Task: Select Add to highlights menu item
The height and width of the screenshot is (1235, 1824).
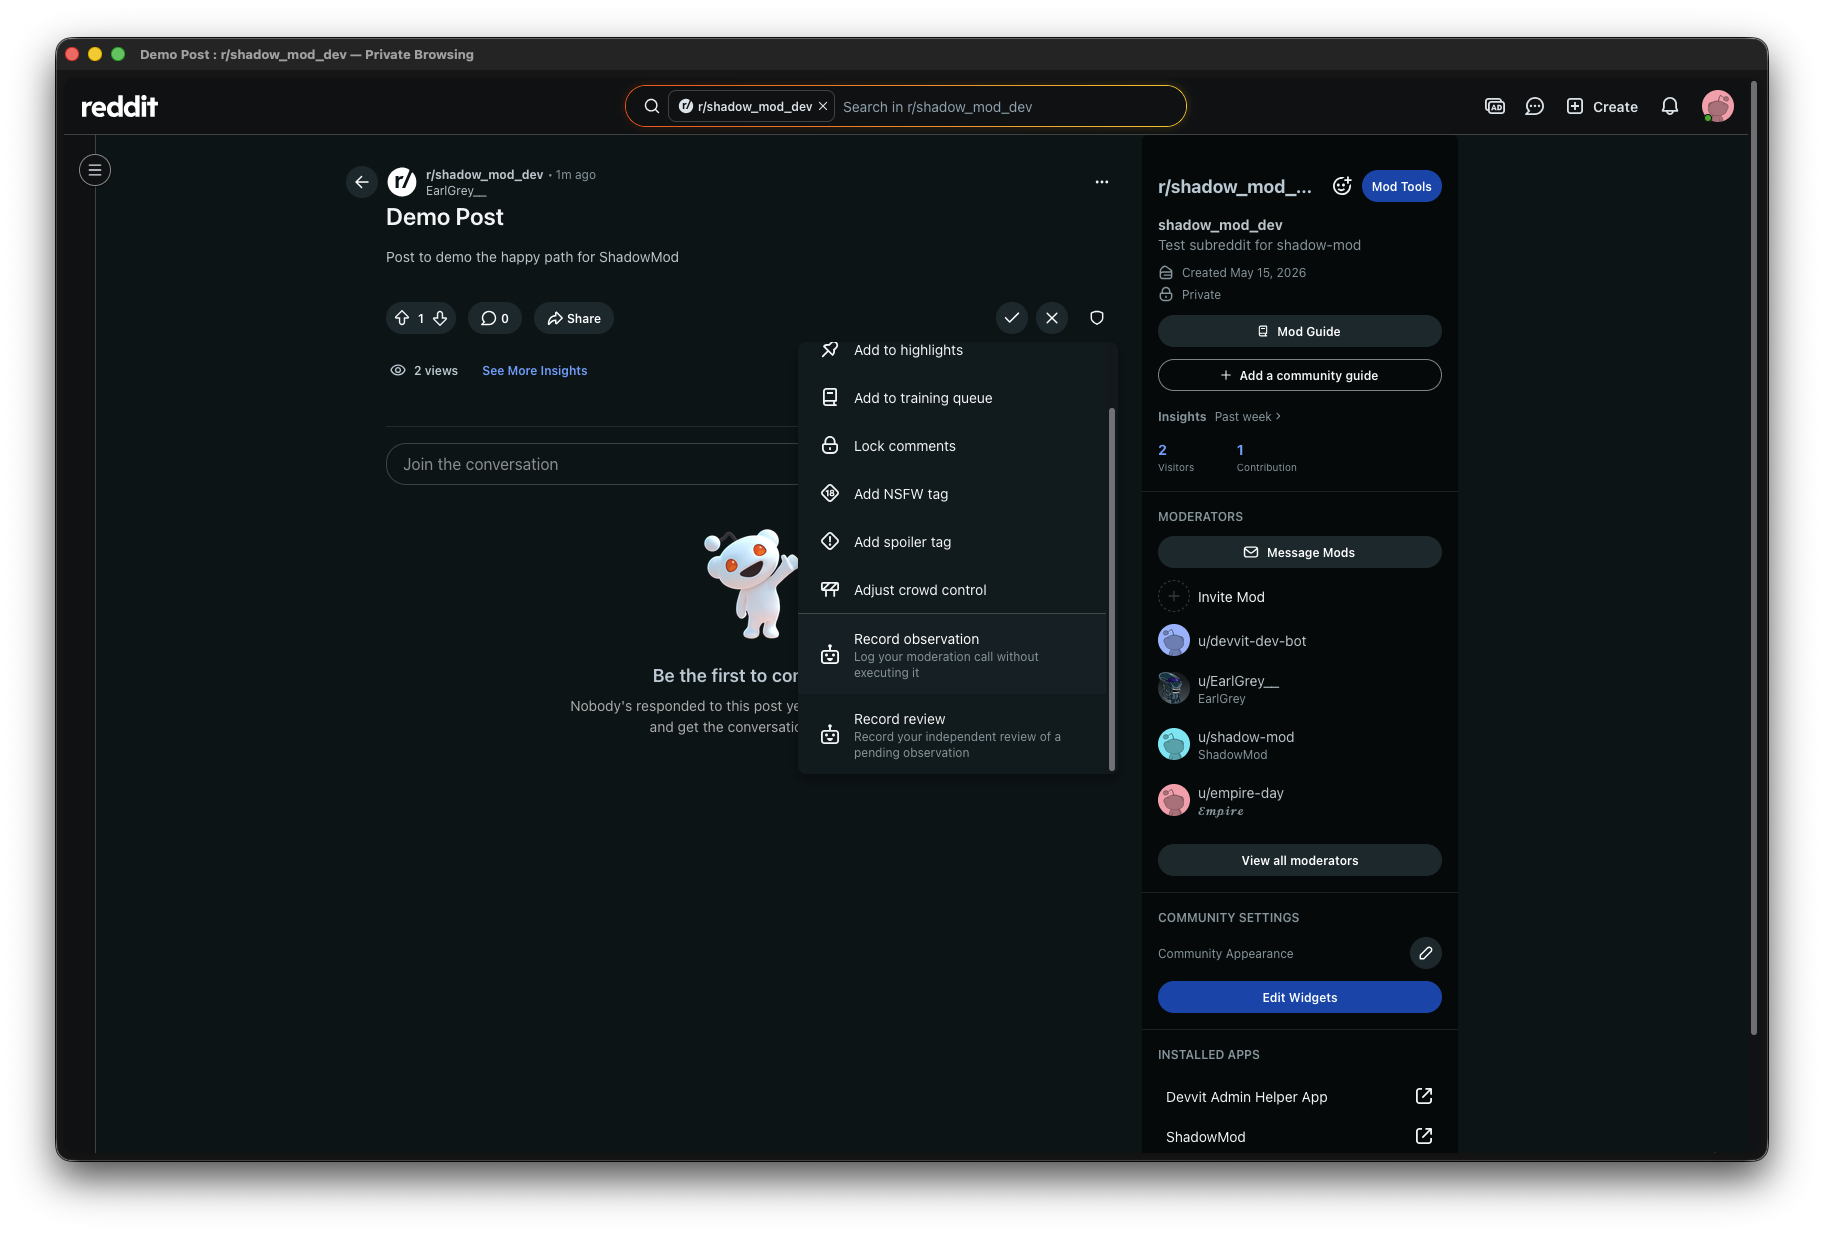Action: (x=952, y=350)
